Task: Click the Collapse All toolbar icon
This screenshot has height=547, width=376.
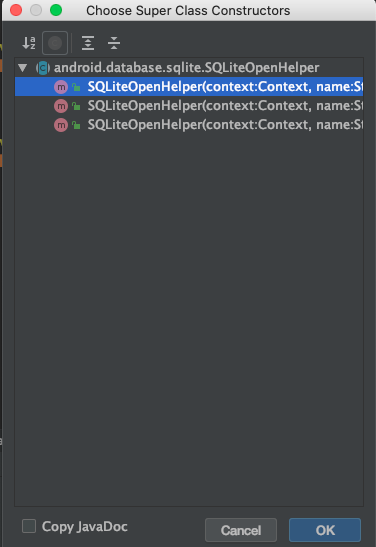Action: 114,43
